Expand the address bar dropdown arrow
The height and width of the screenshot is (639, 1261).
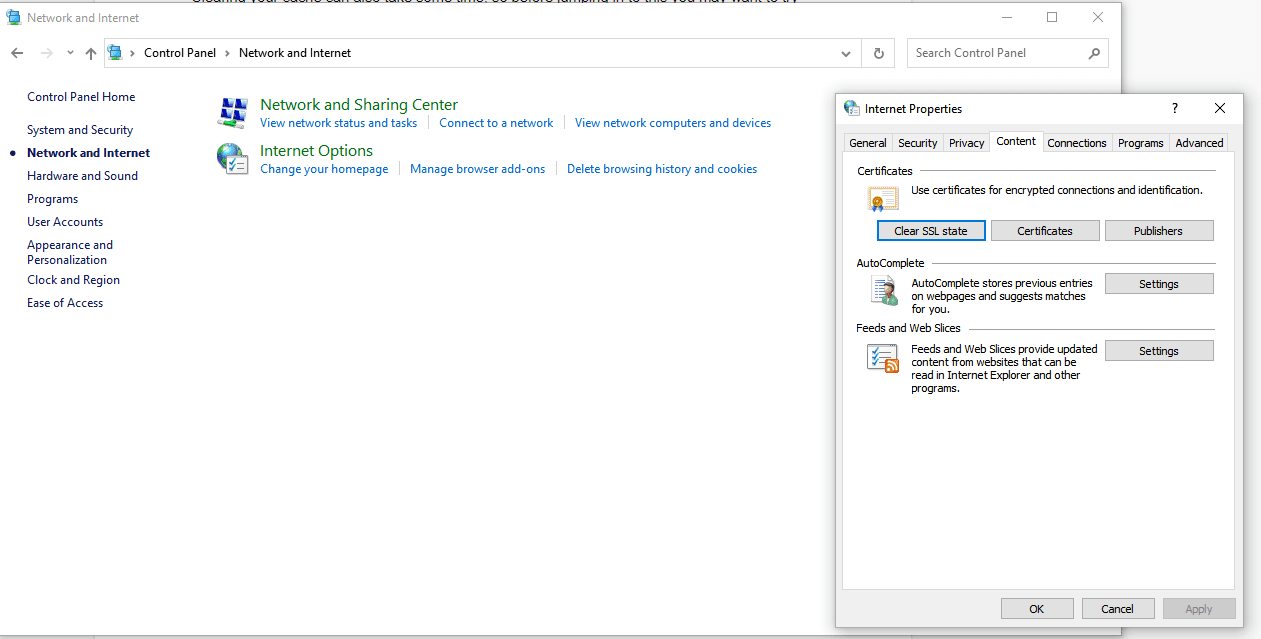tap(845, 53)
